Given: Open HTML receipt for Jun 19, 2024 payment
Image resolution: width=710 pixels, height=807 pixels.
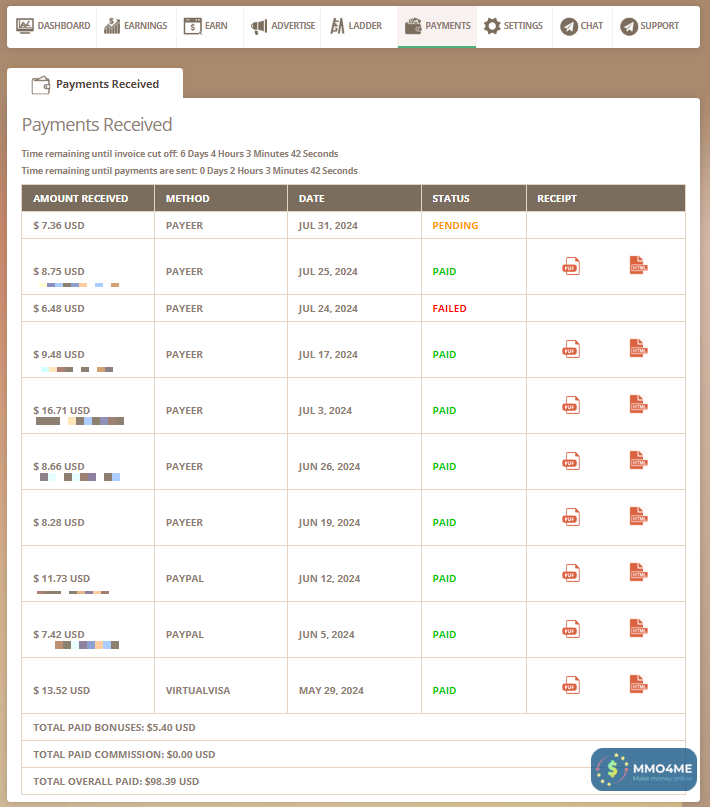Looking at the screenshot, I should coord(638,516).
